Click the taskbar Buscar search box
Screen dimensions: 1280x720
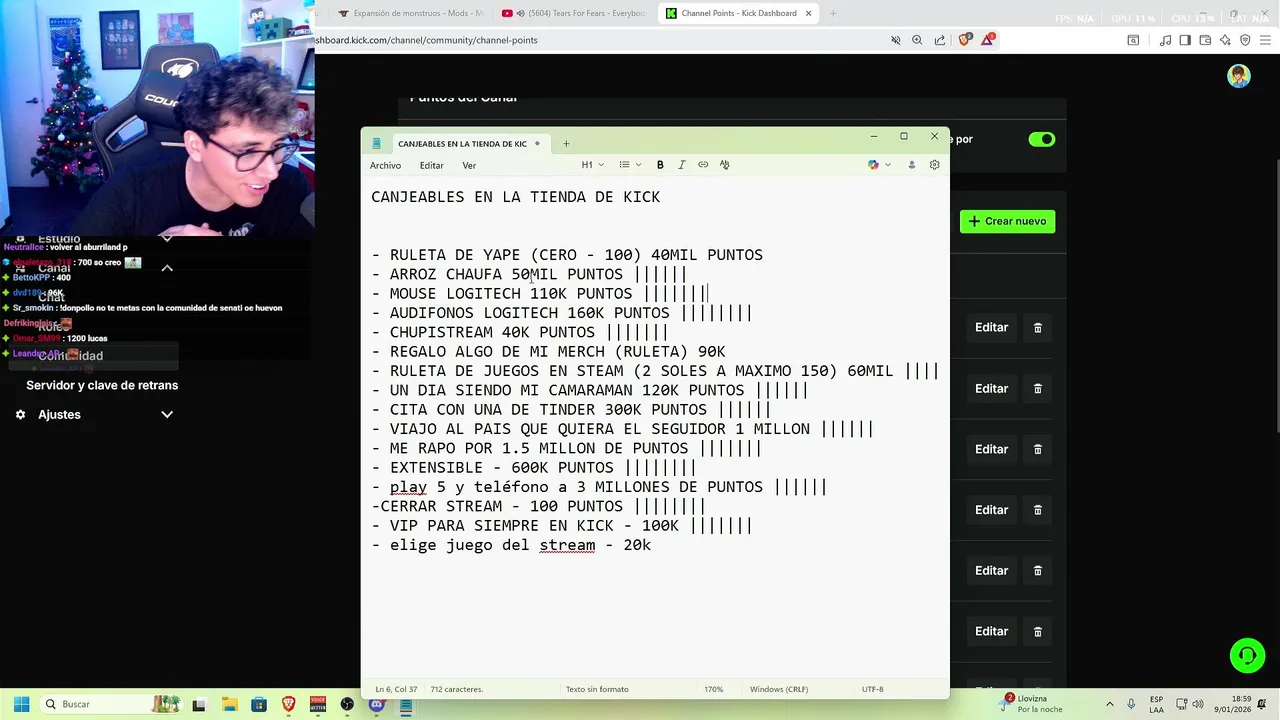click(x=110, y=704)
